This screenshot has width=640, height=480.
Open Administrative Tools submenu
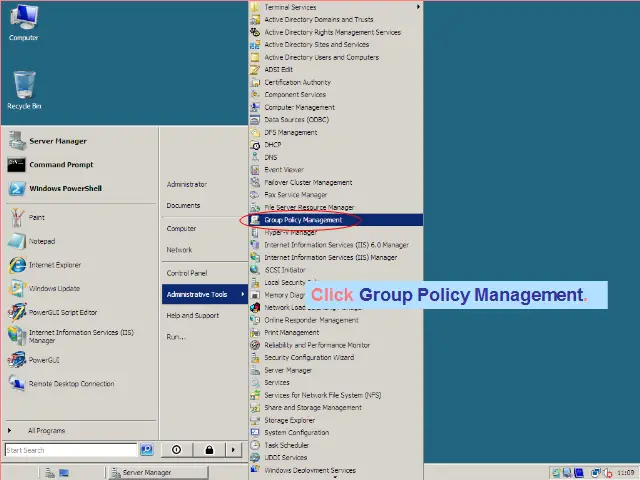click(205, 294)
